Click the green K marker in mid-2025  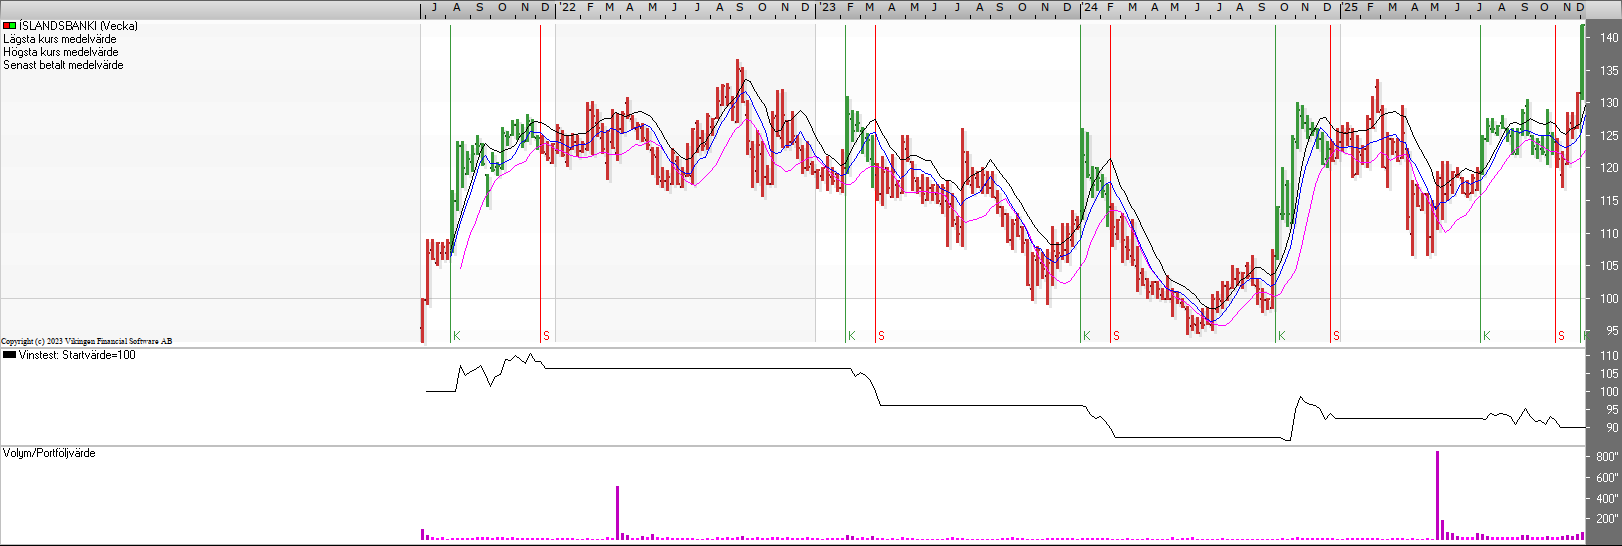tap(1486, 336)
